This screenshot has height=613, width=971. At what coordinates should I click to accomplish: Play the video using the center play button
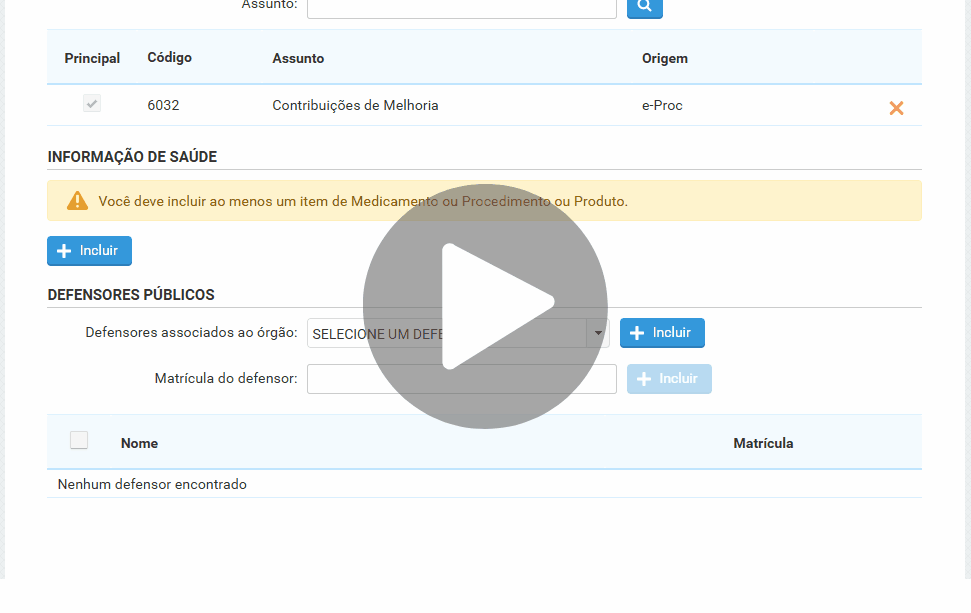tap(485, 306)
